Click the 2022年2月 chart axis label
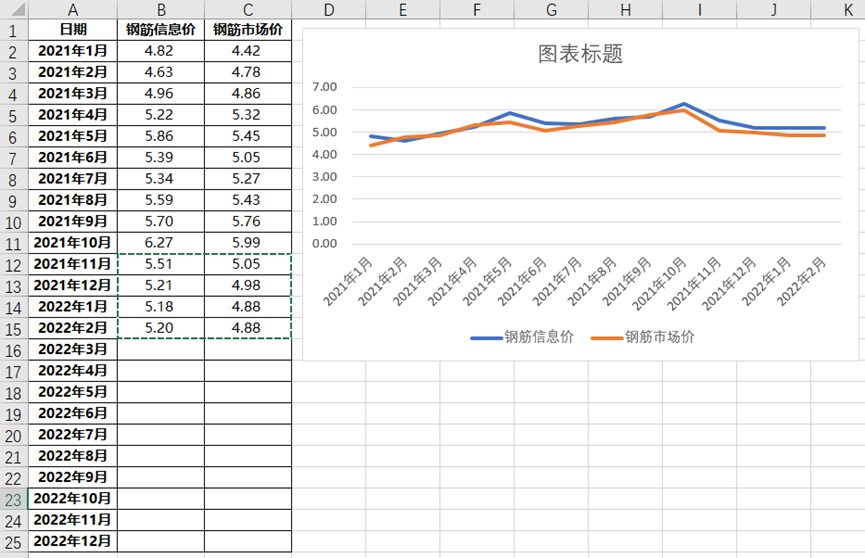This screenshot has height=558, width=865. tap(801, 281)
